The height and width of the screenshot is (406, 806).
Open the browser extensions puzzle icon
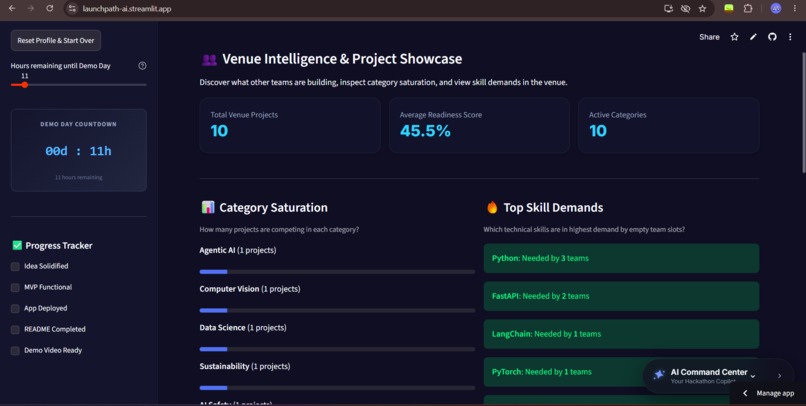(x=748, y=8)
